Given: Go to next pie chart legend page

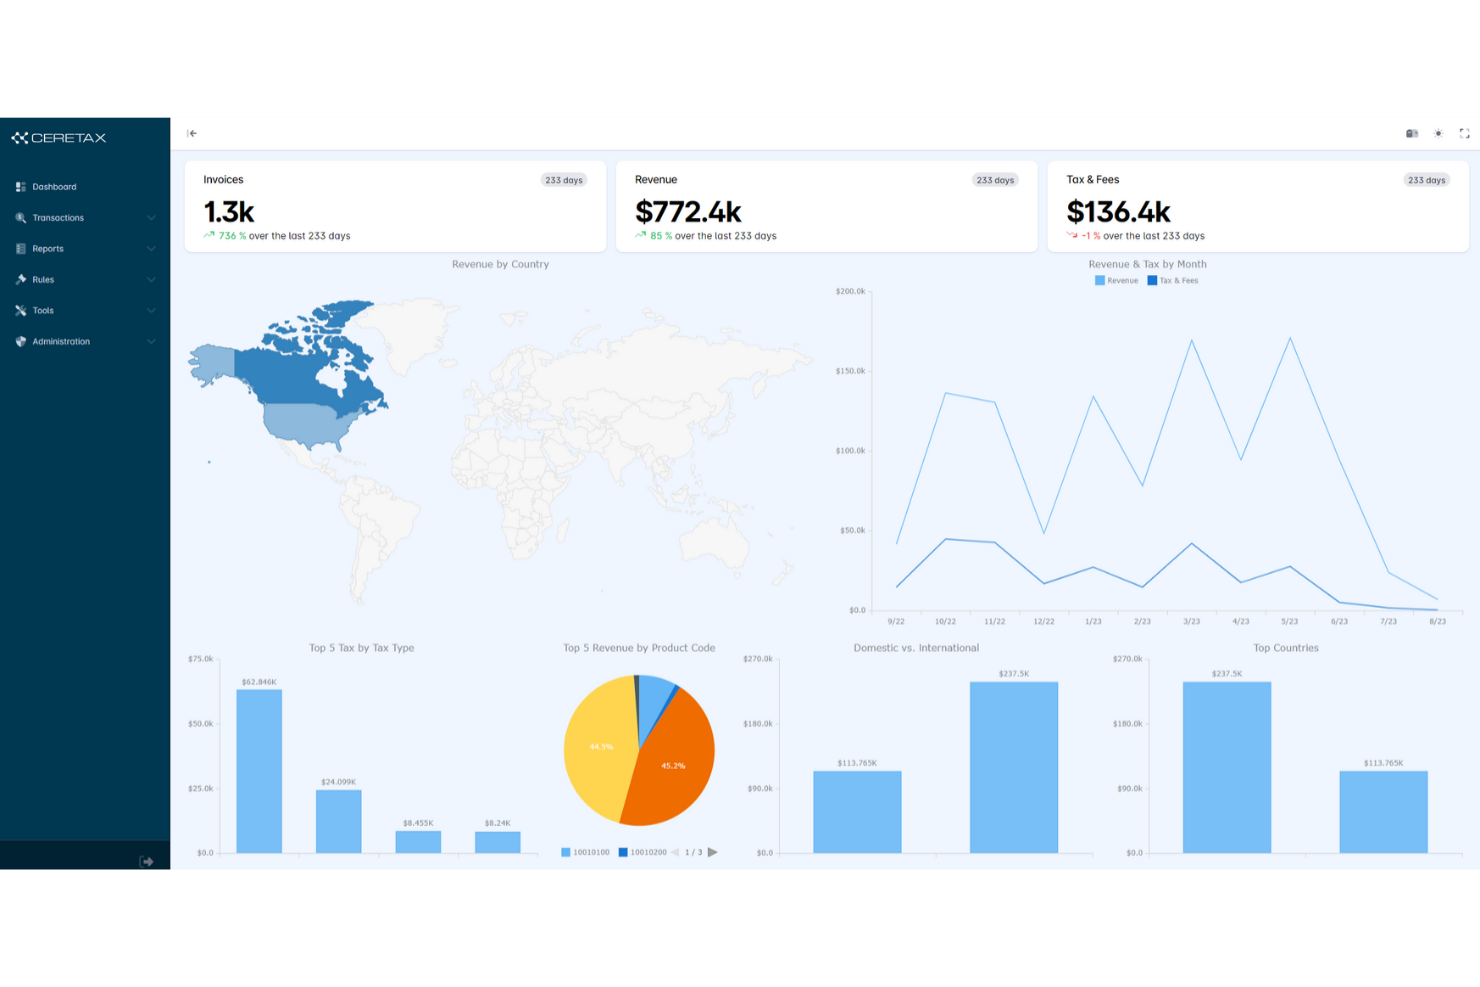Looking at the screenshot, I should [713, 852].
